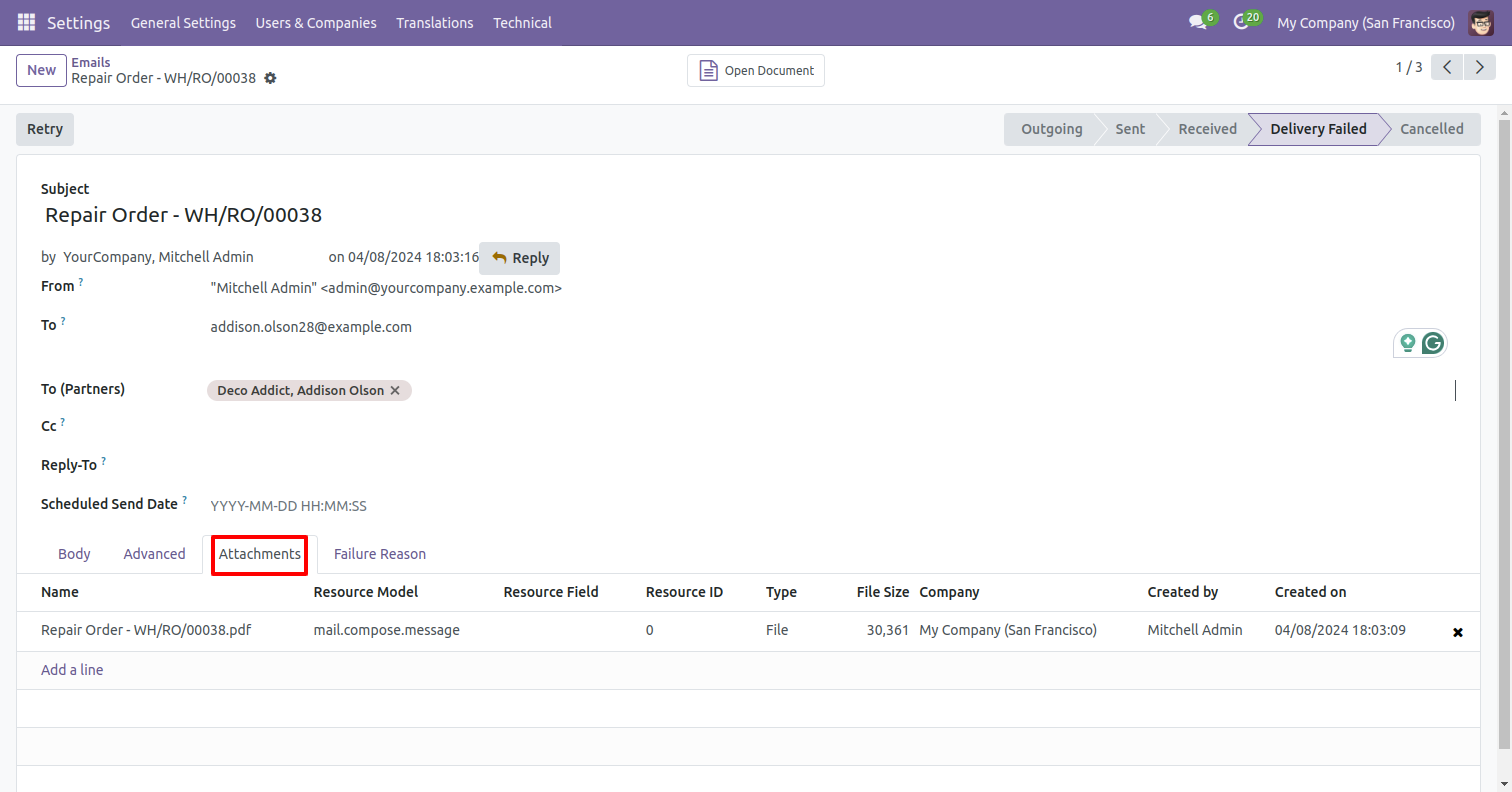1512x792 pixels.
Task: Open the gear actions menu beside record title
Action: [x=270, y=78]
